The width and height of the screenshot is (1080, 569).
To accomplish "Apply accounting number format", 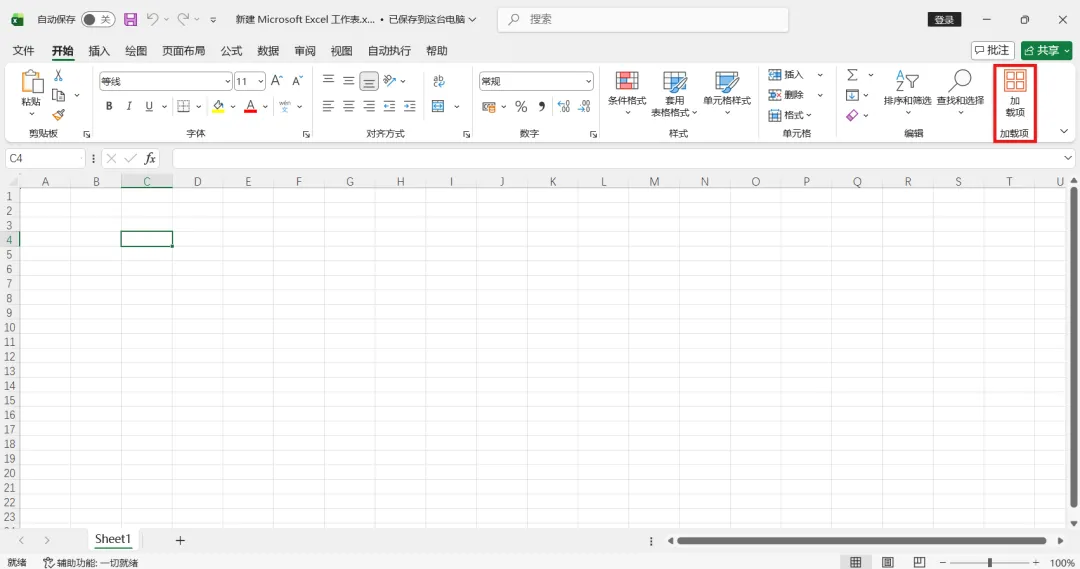I will pyautogui.click(x=489, y=107).
